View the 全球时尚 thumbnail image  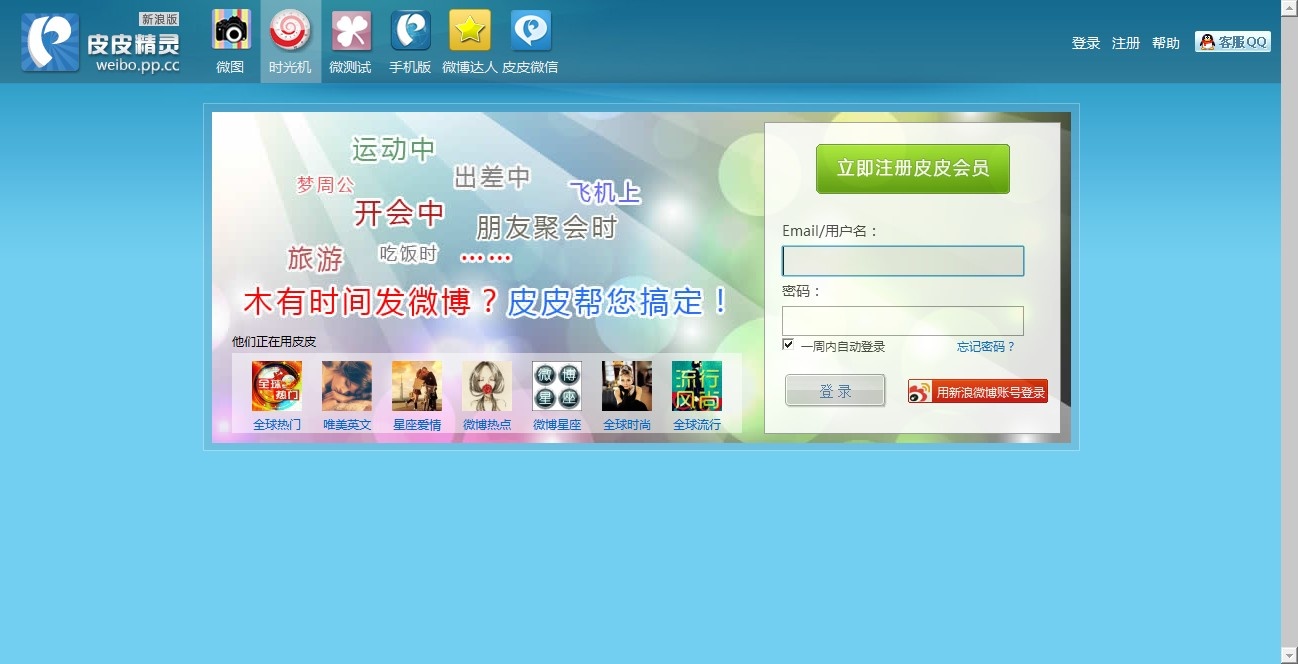coord(627,386)
